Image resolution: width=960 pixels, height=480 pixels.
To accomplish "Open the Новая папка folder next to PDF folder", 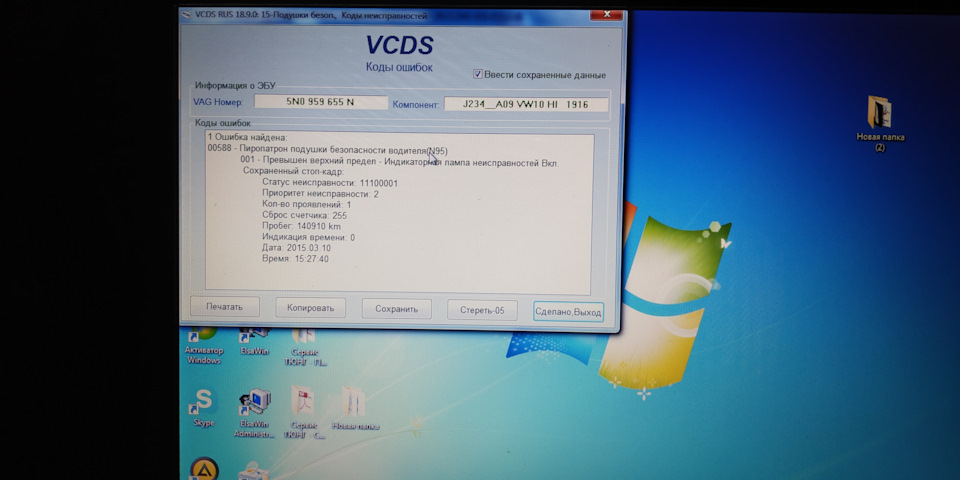I will (x=354, y=408).
